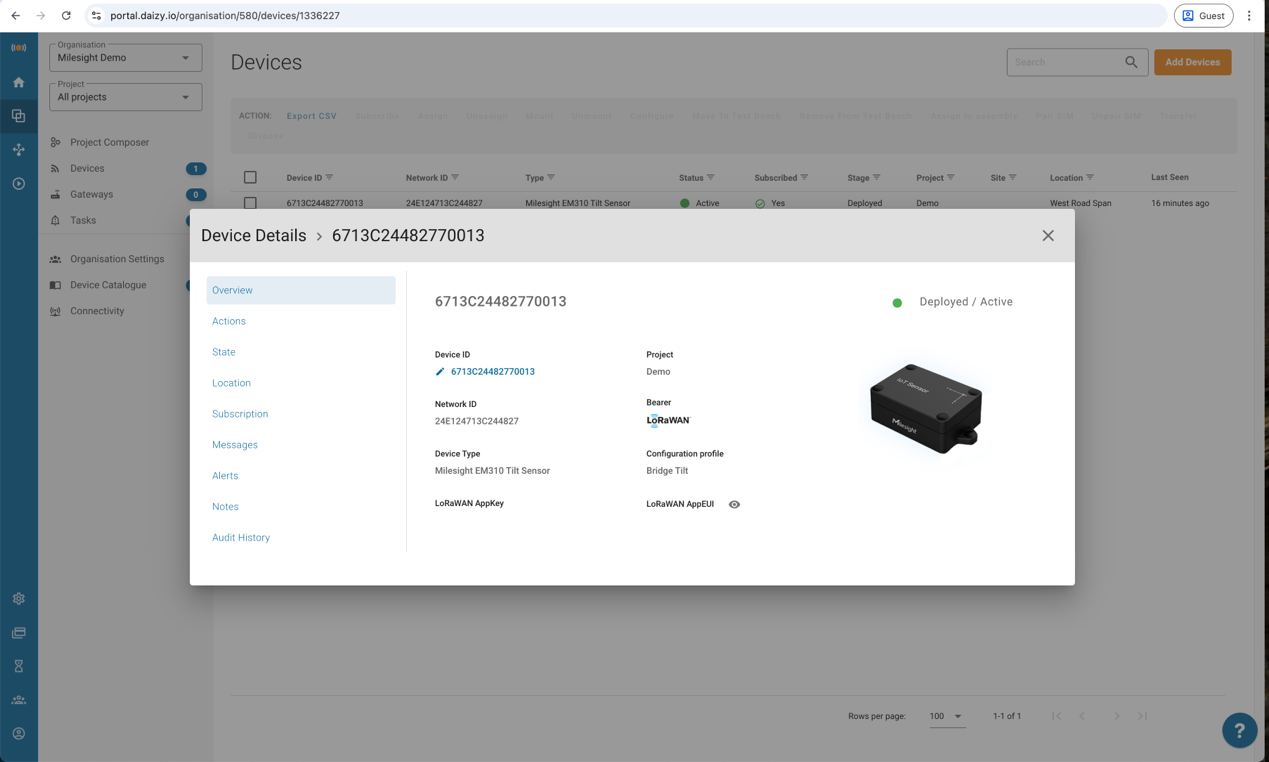Click the Stage column filter icon
The image size is (1269, 762).
coord(877,178)
